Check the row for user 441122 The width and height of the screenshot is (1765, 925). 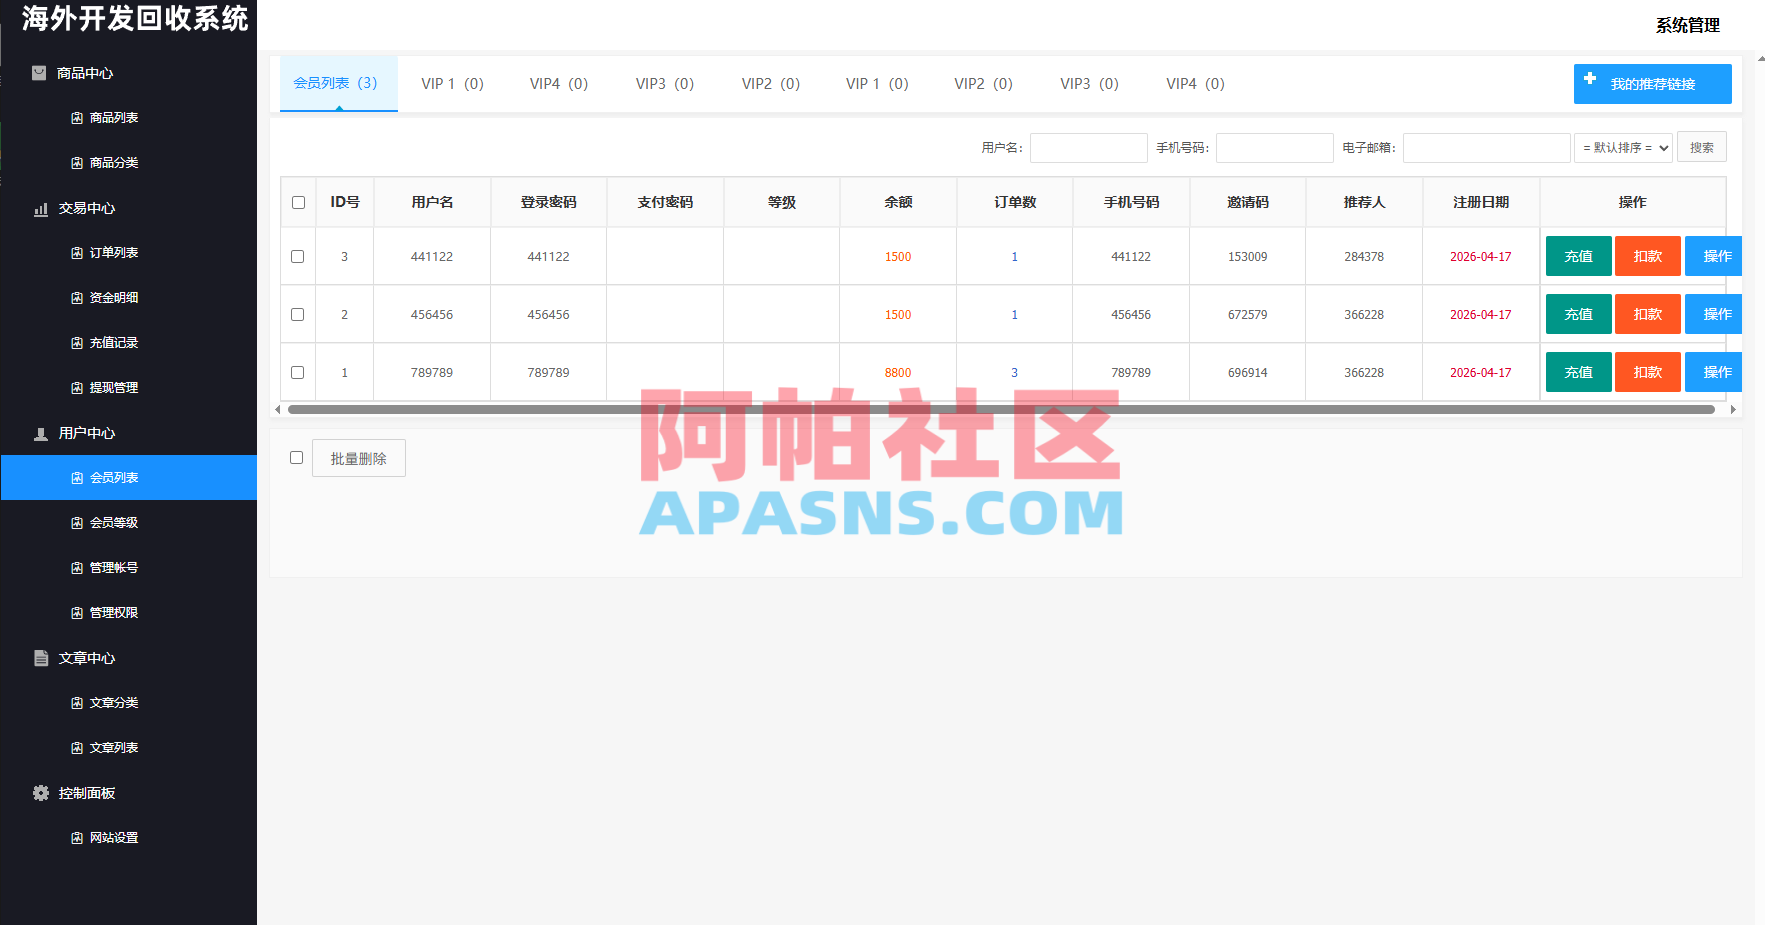pyautogui.click(x=297, y=256)
